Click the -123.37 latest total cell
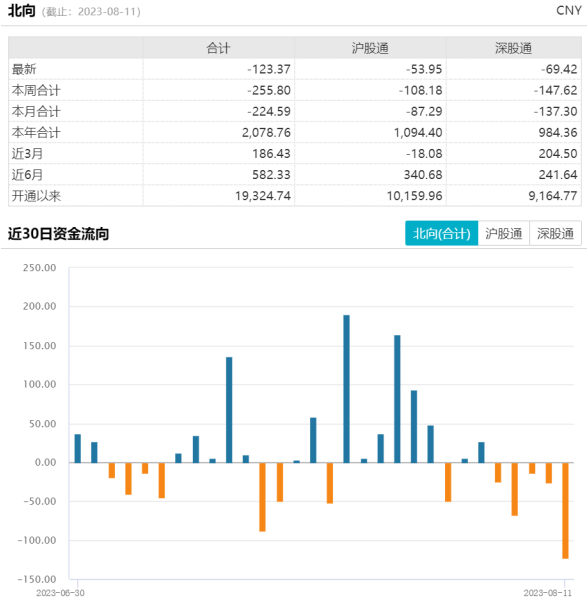 point(269,69)
